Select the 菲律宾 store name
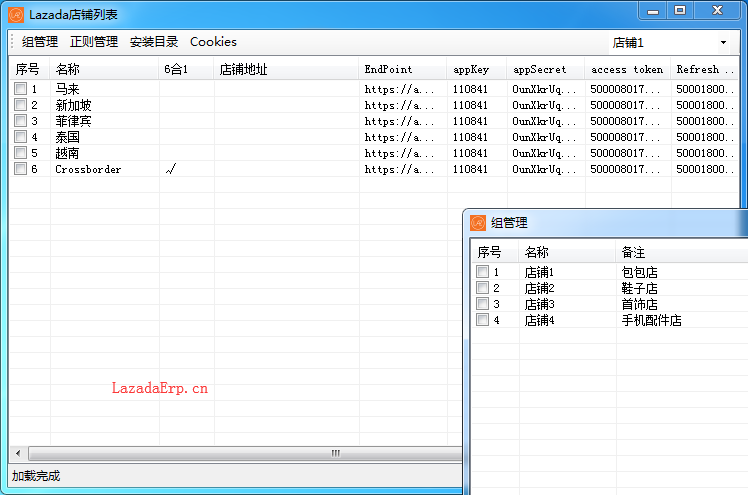Image resolution: width=748 pixels, height=495 pixels. [x=73, y=121]
